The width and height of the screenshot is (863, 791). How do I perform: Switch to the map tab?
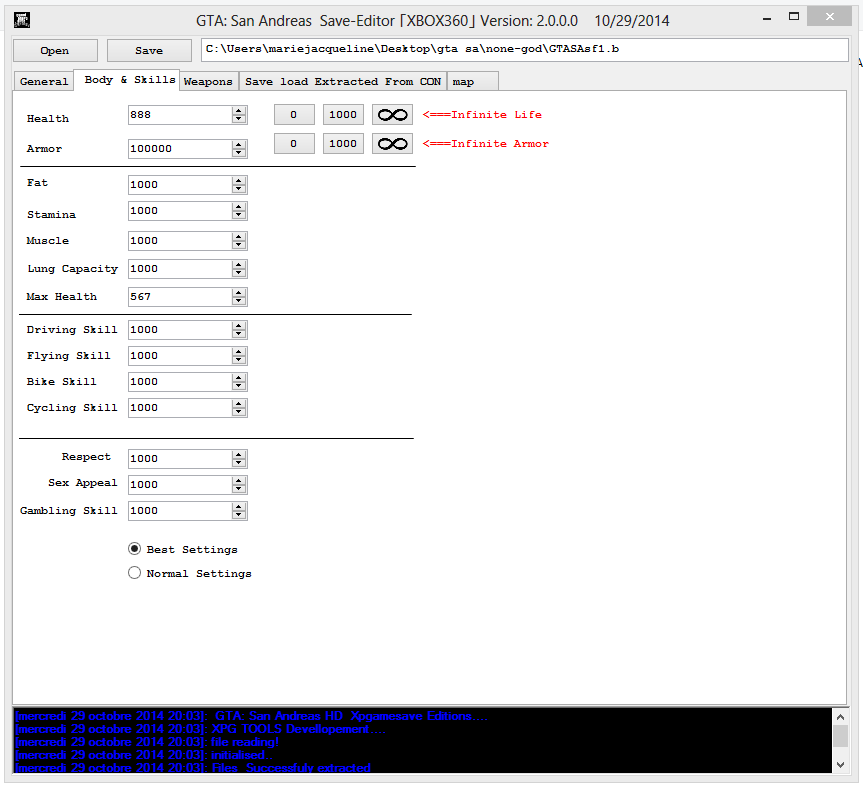click(x=472, y=82)
